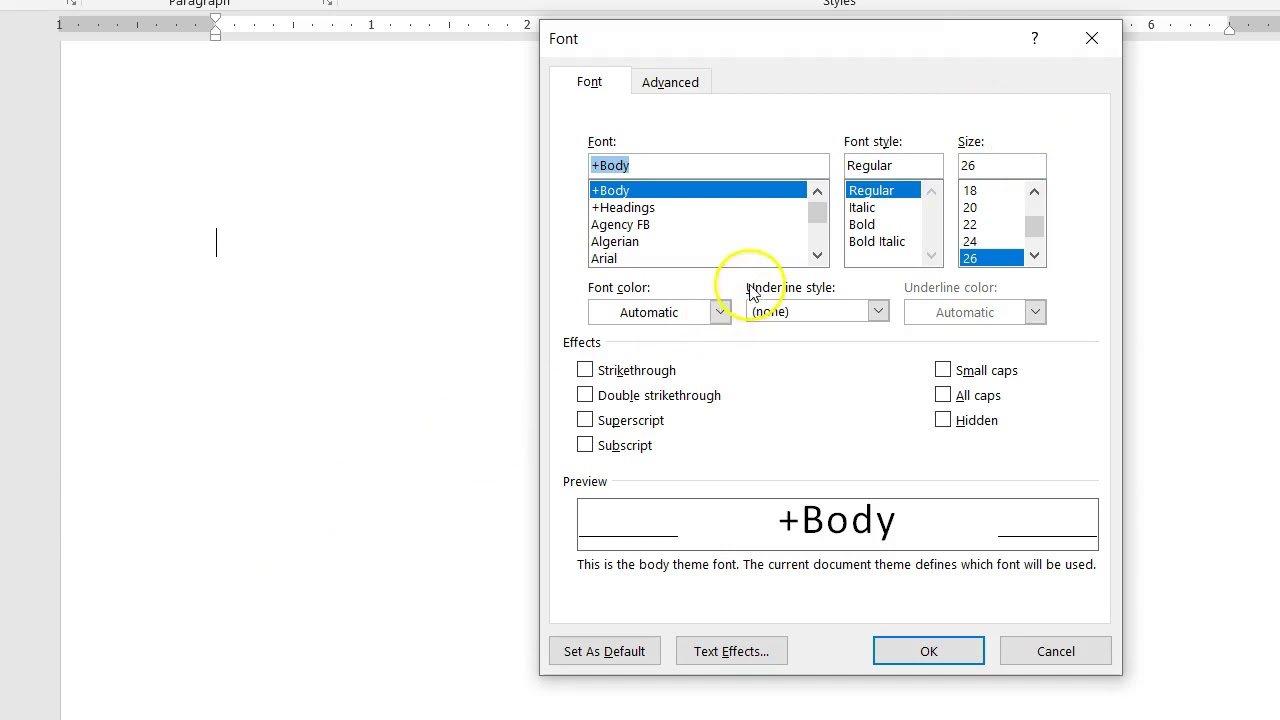Switch to the Advanced tab
This screenshot has width=1280, height=720.
[x=670, y=82]
